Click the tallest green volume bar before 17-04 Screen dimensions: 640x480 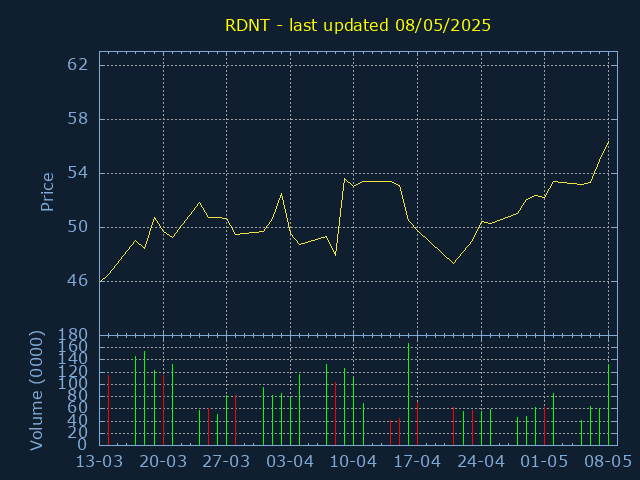(409, 394)
